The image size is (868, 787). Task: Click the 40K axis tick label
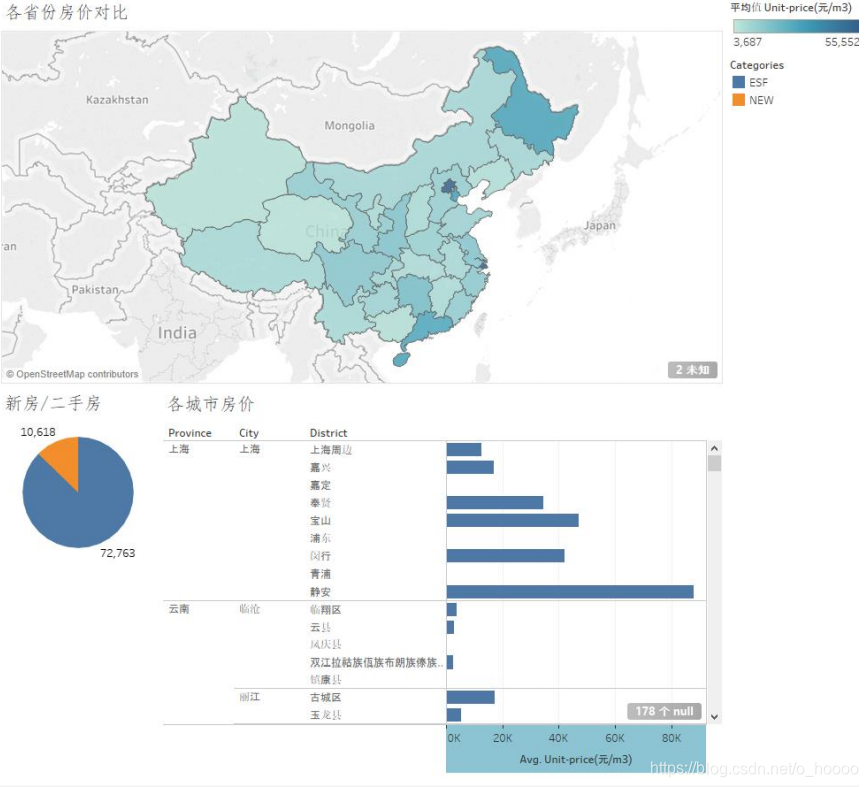pyautogui.click(x=558, y=738)
